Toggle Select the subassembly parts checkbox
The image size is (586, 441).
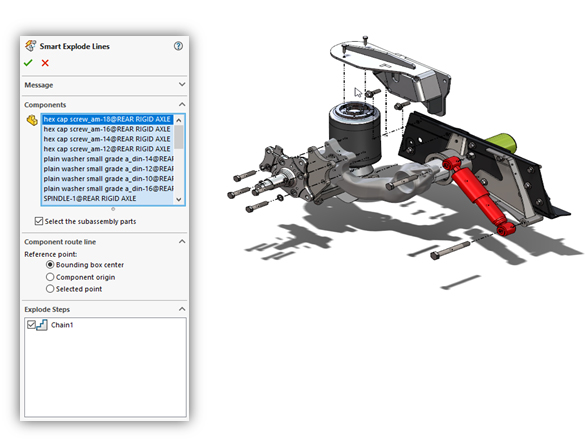(38, 221)
